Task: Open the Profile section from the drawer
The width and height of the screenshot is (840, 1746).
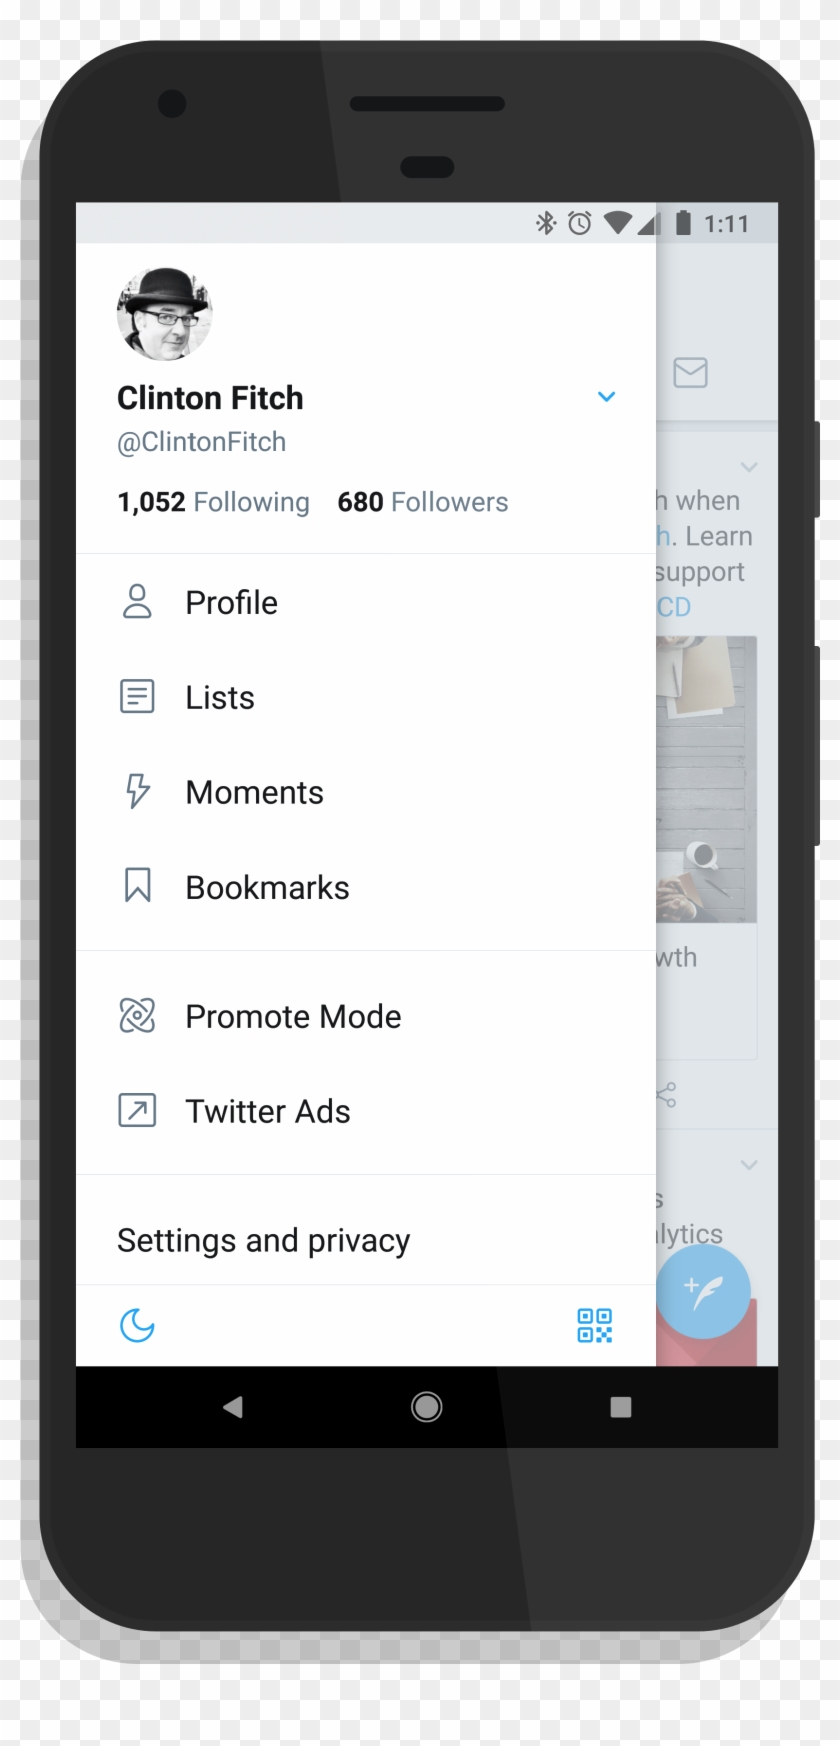Action: point(231,602)
